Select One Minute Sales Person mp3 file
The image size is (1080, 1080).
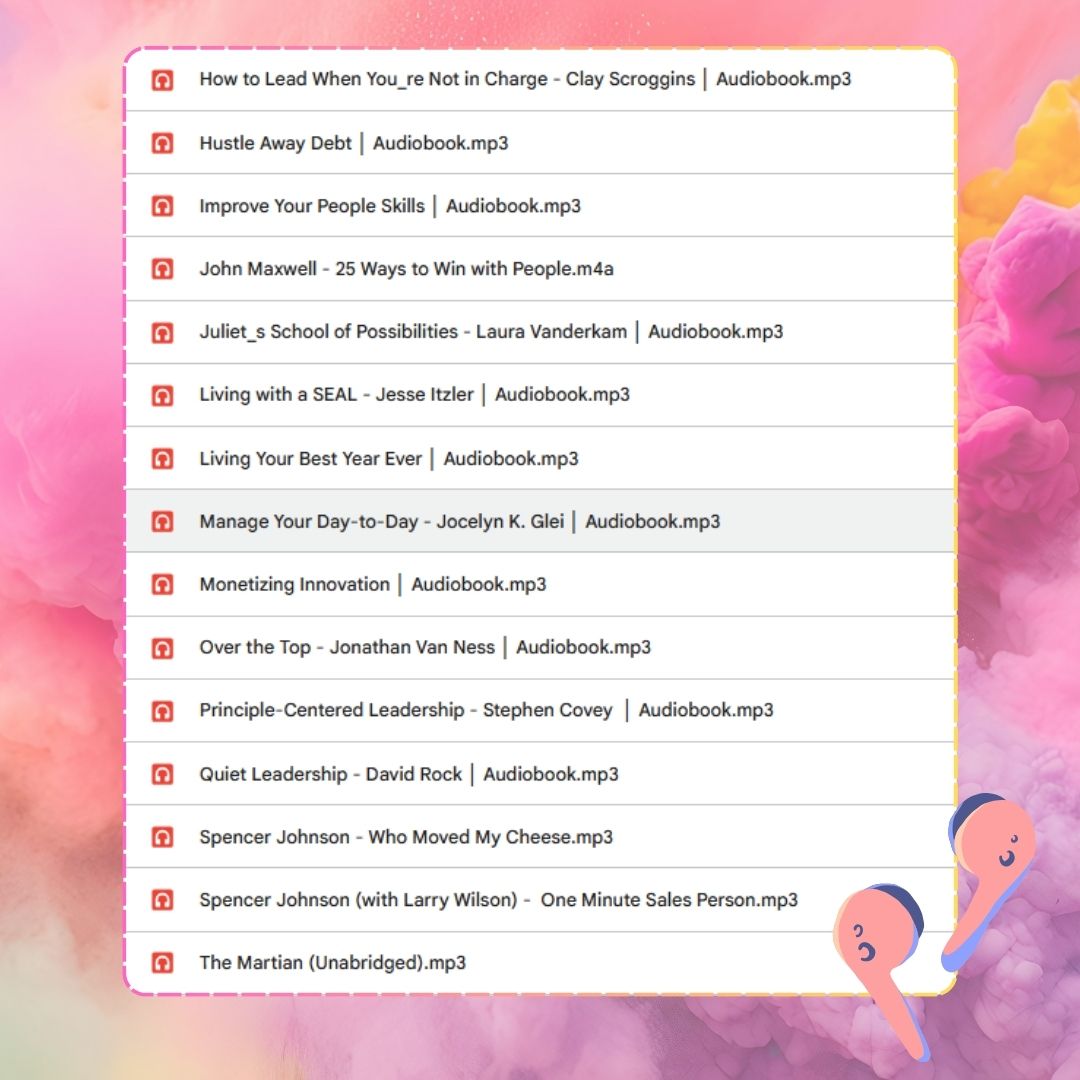tap(498, 900)
